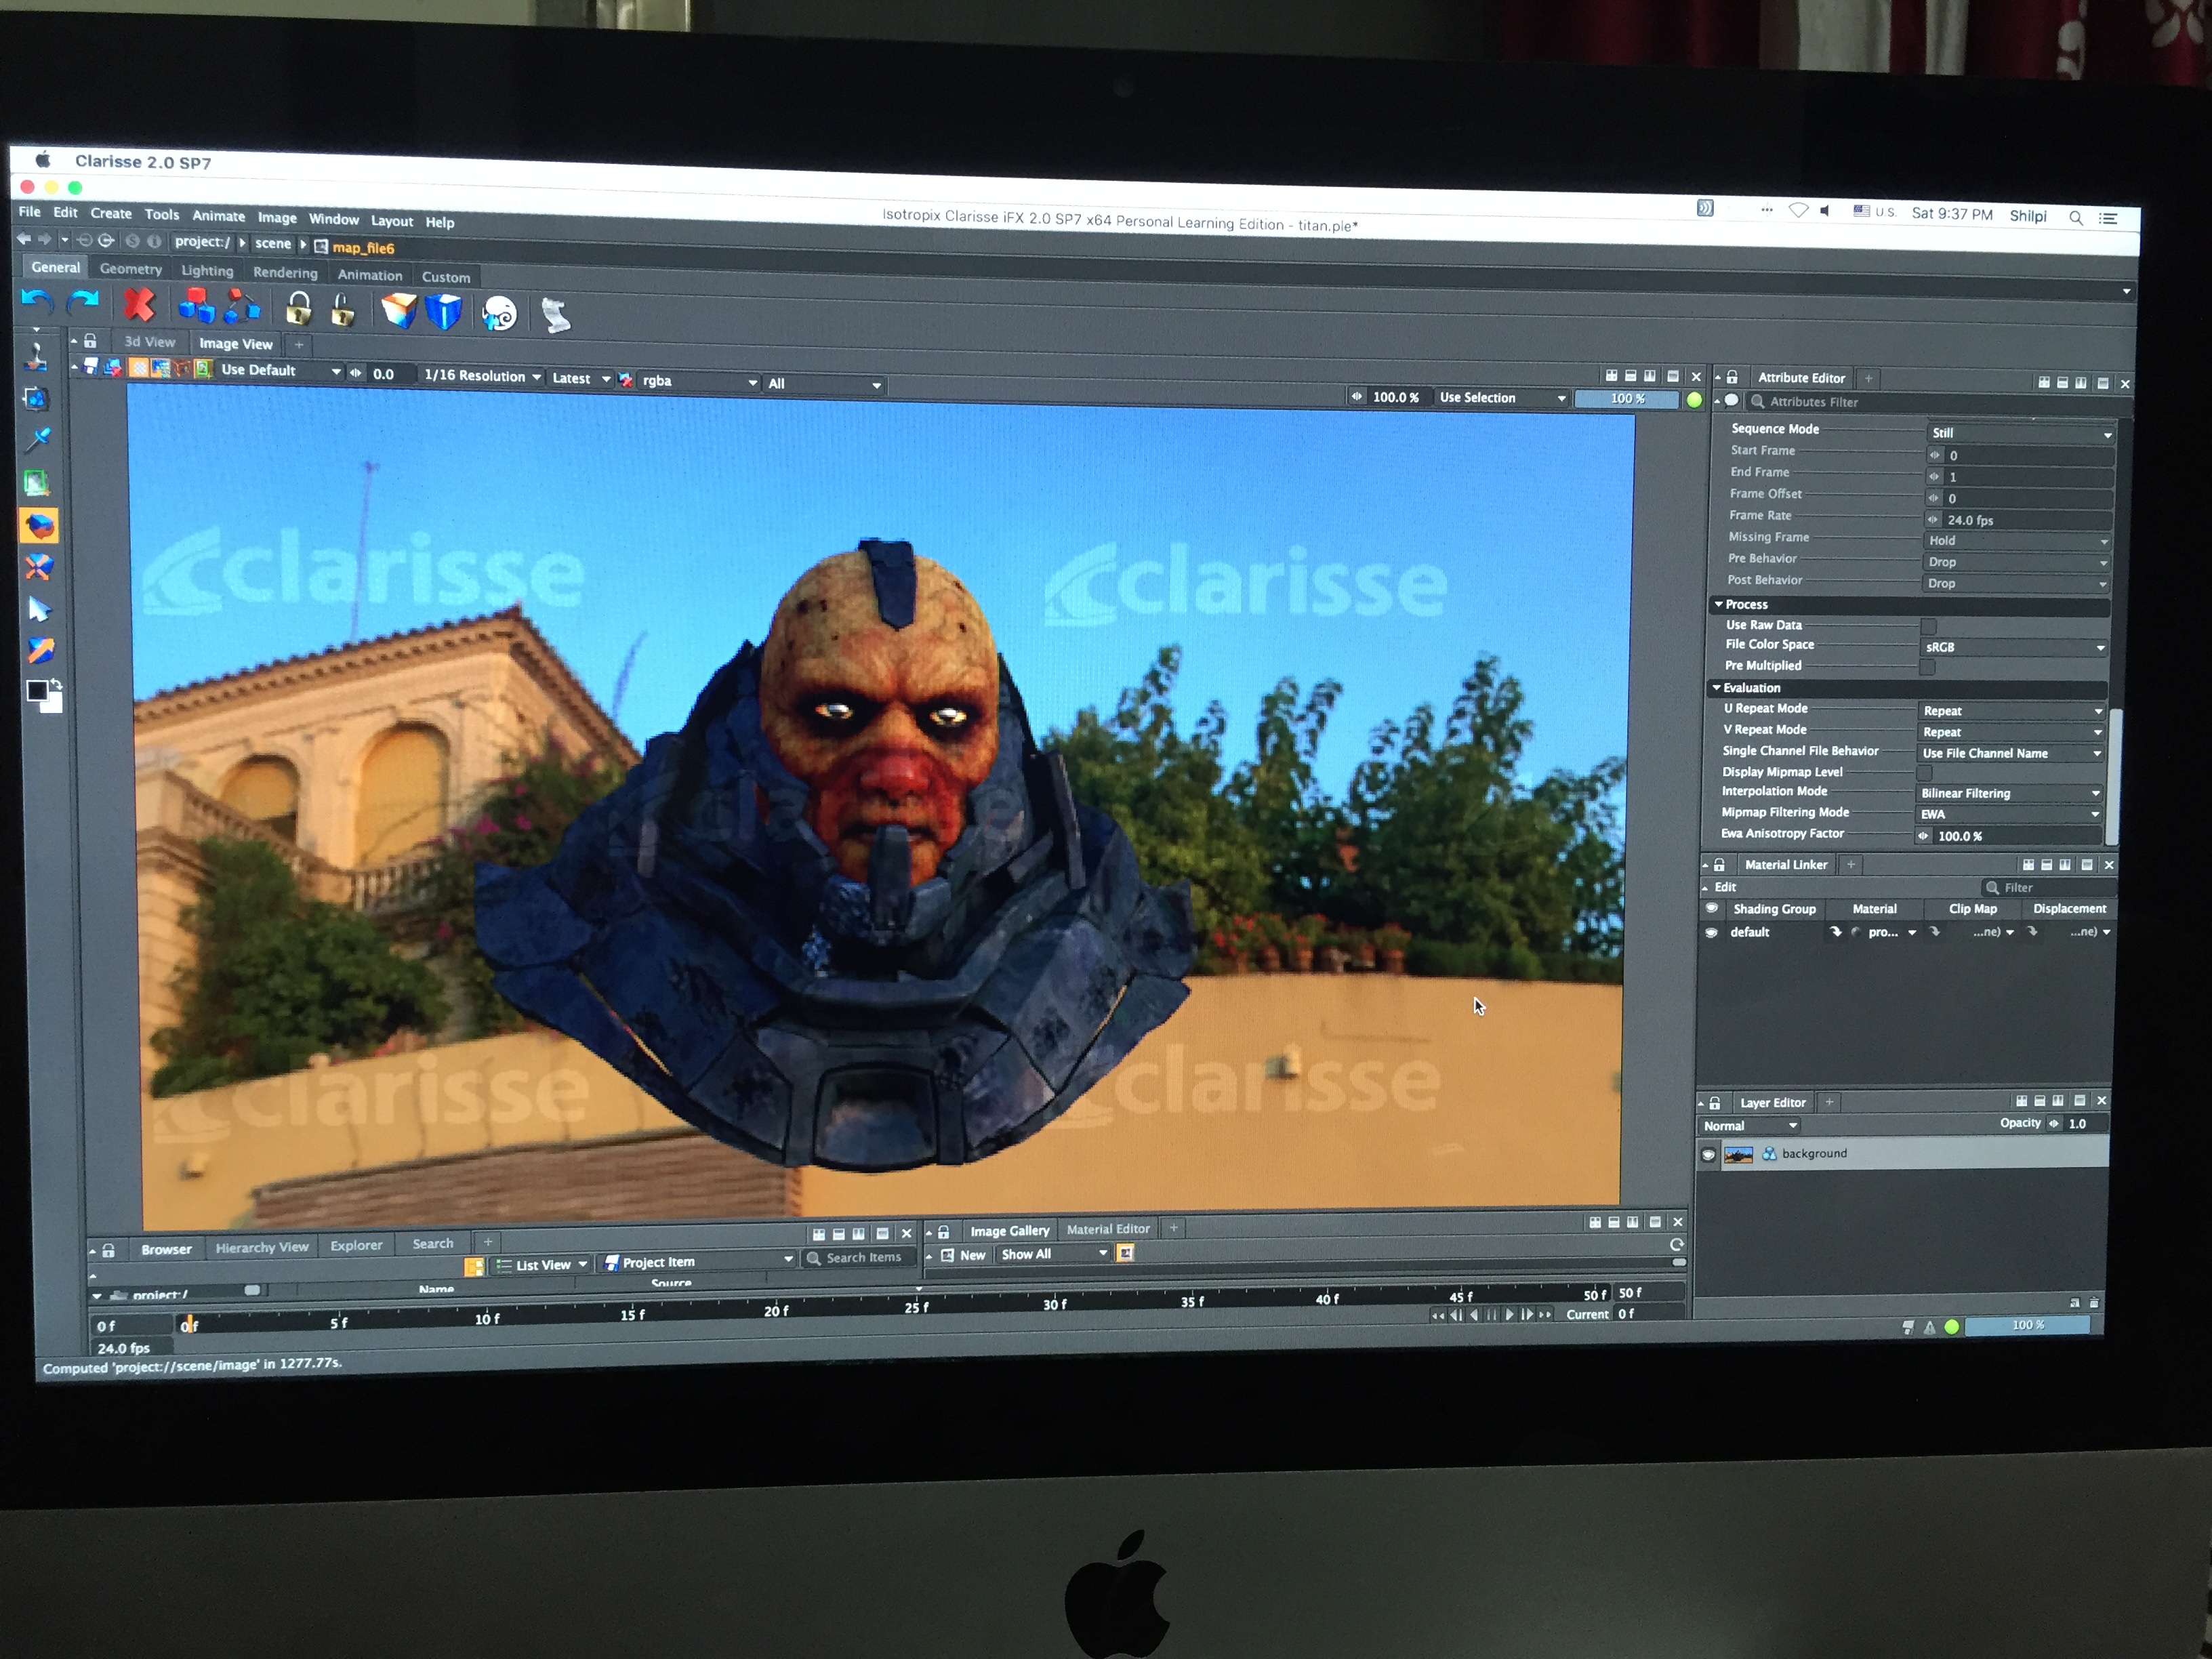This screenshot has width=2212, height=1659.
Task: Toggle the lock icon beside 3d View tab
Action: pos(90,341)
